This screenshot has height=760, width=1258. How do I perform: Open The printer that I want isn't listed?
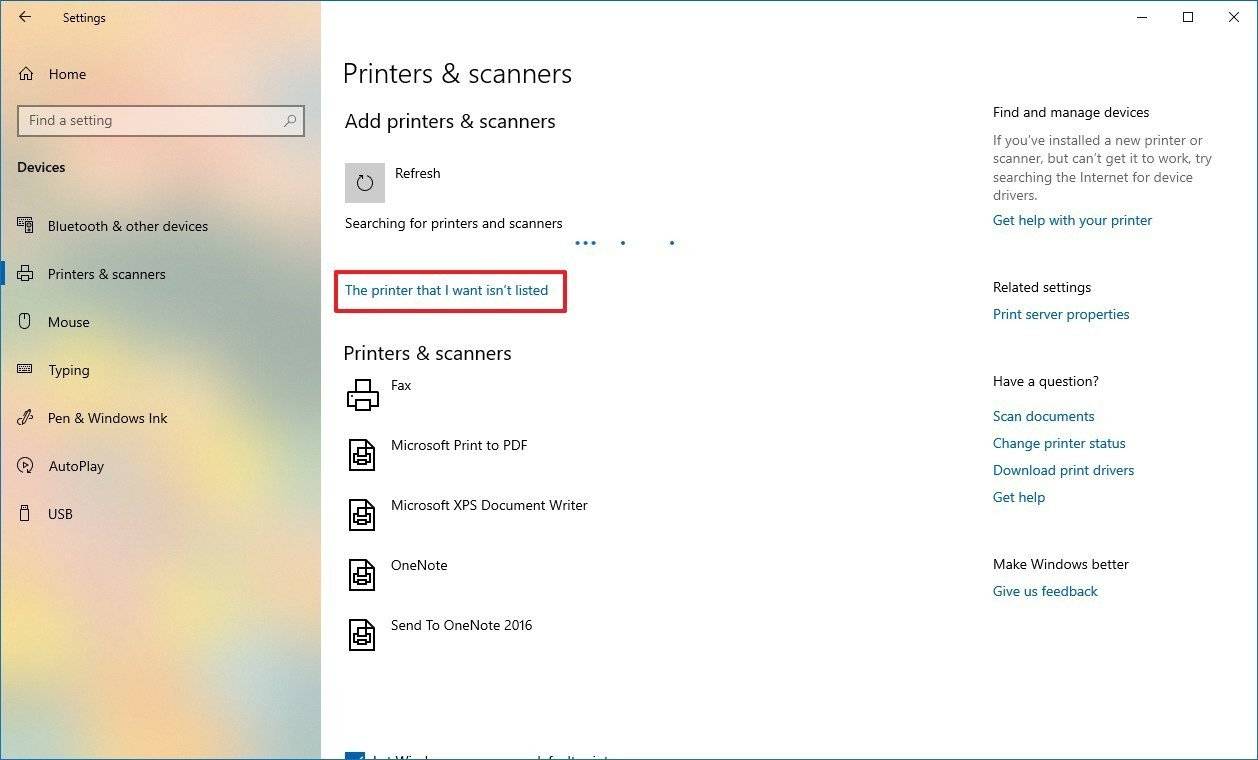click(446, 290)
